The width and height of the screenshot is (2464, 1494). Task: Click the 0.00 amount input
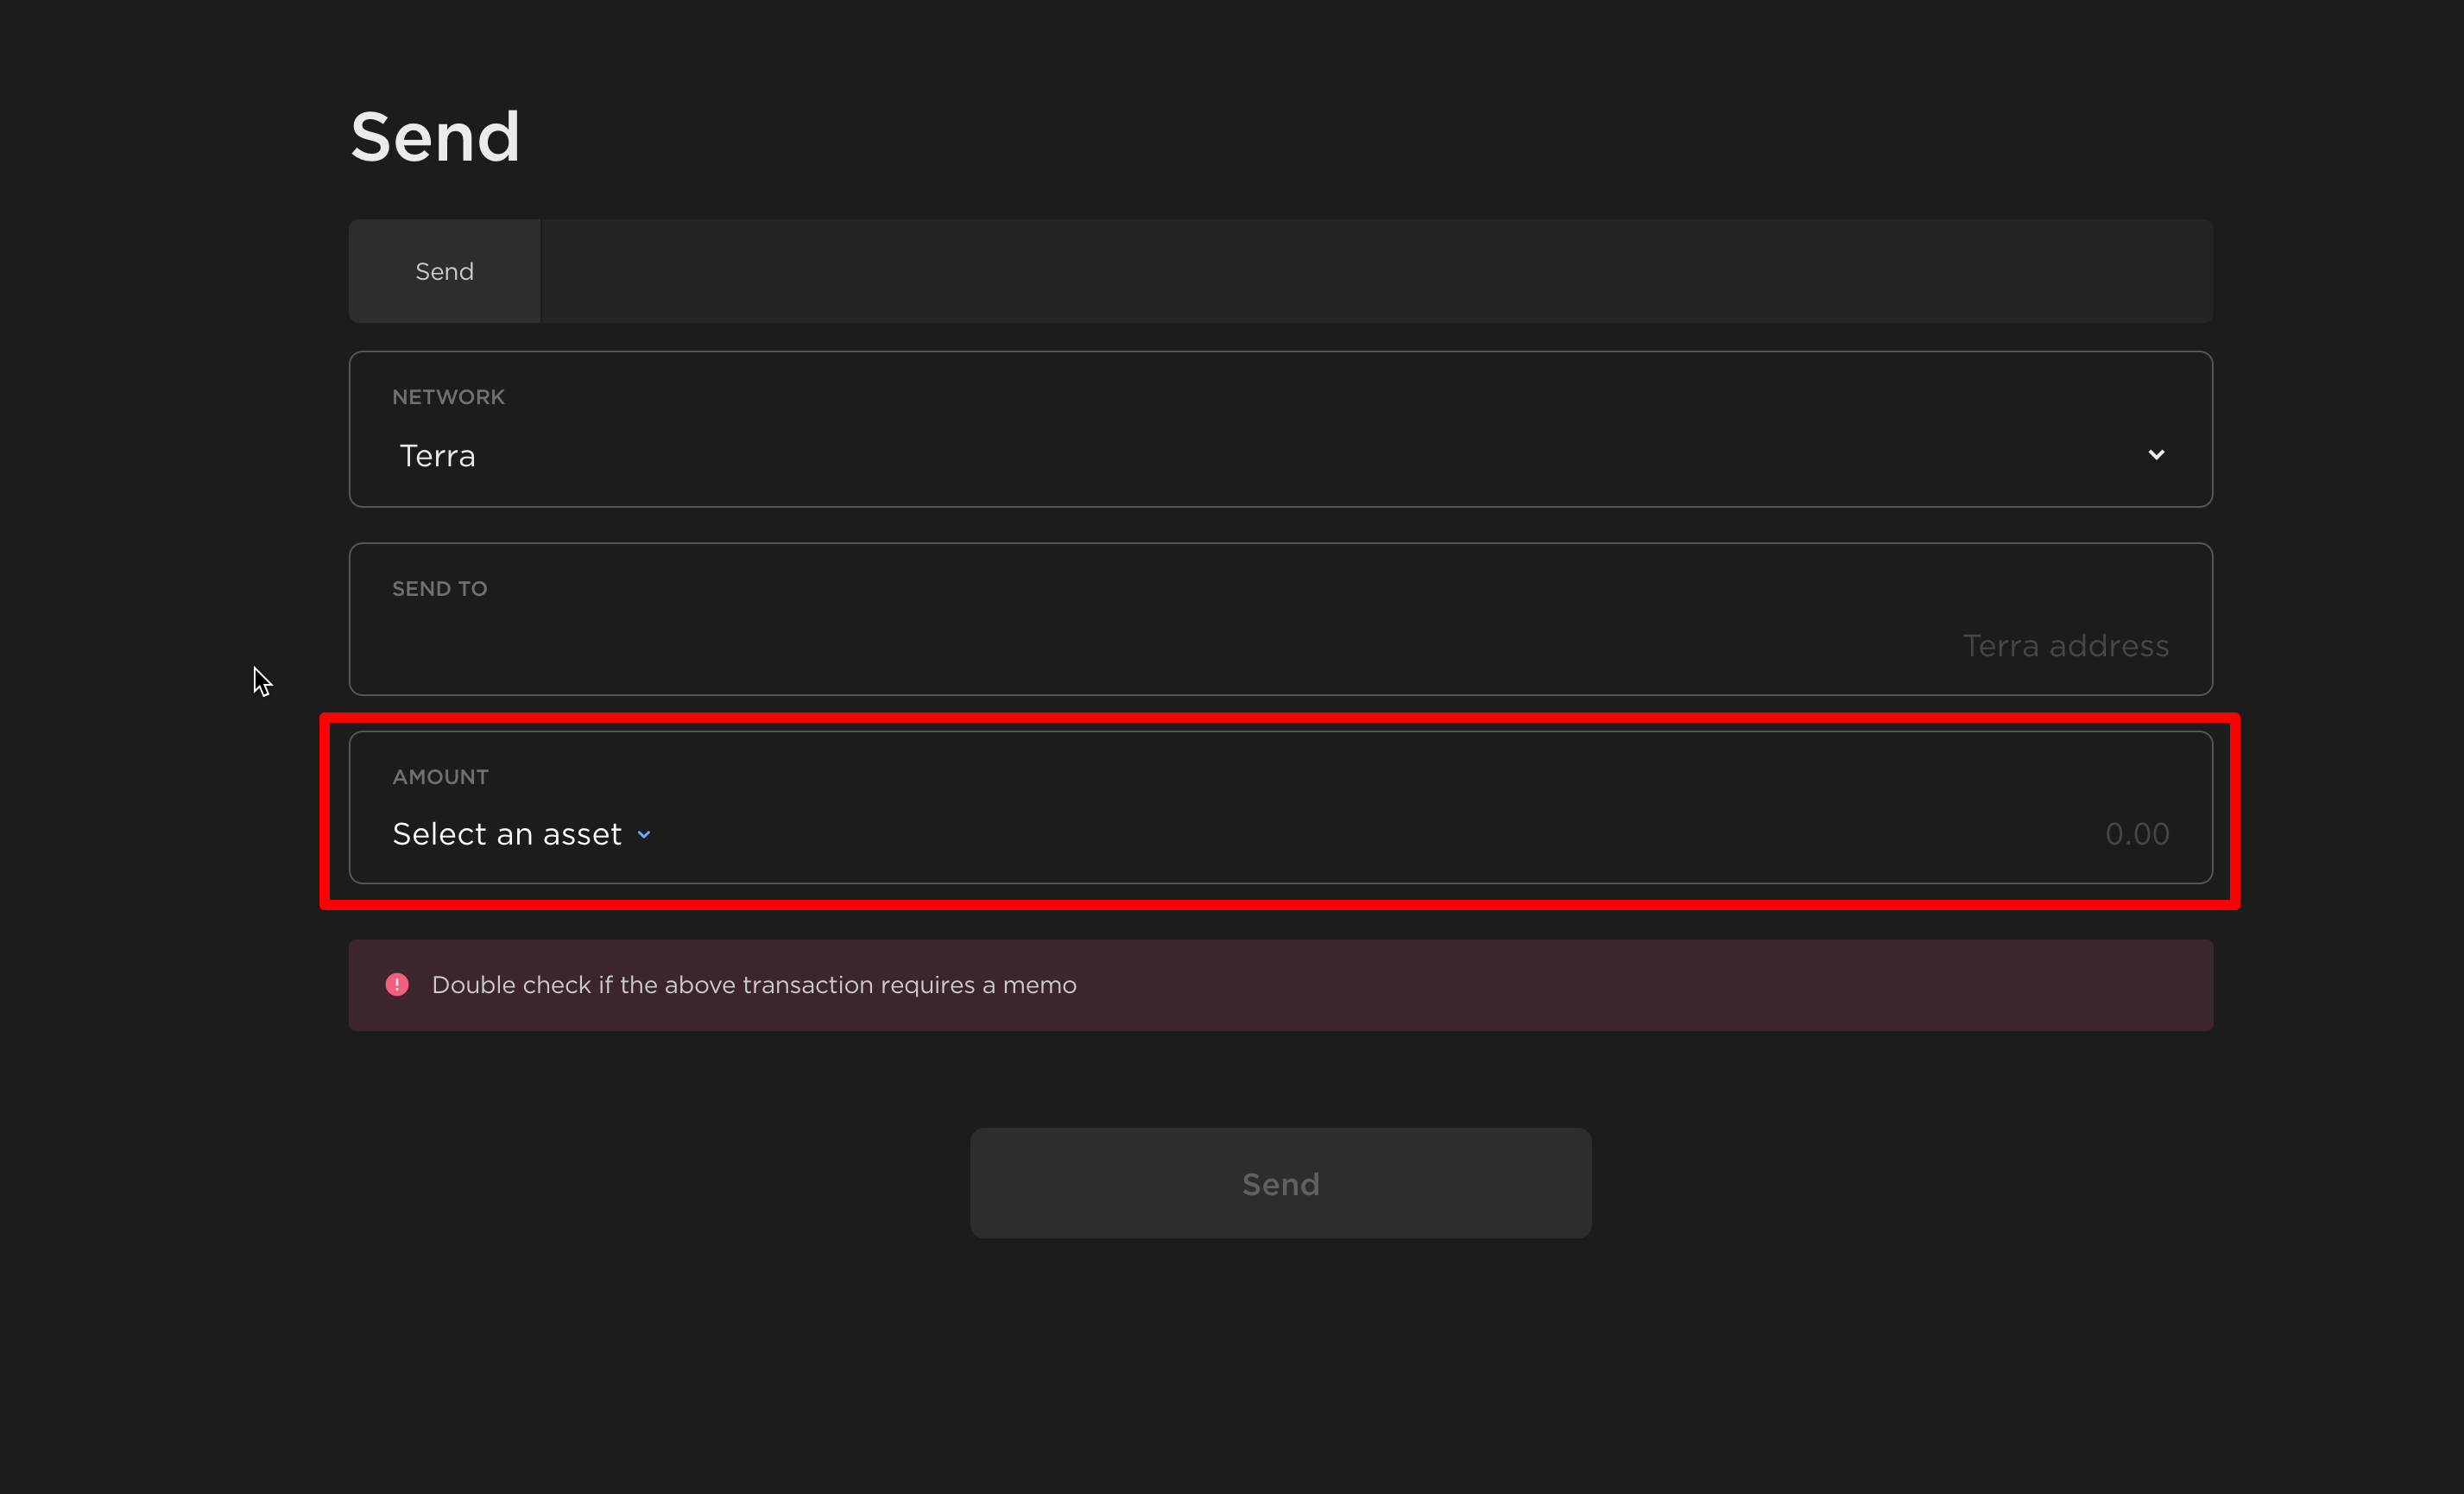(2136, 834)
